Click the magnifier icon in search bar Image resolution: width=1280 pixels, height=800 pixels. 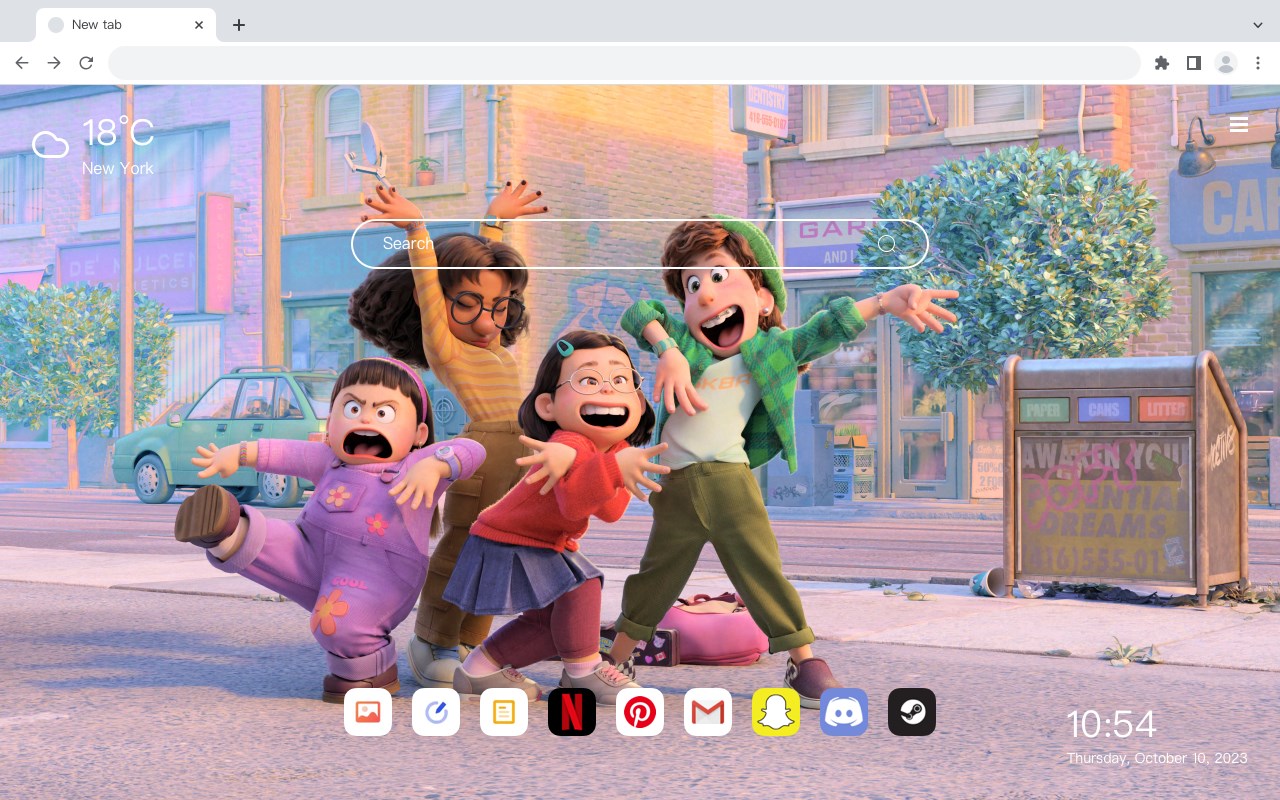click(887, 244)
